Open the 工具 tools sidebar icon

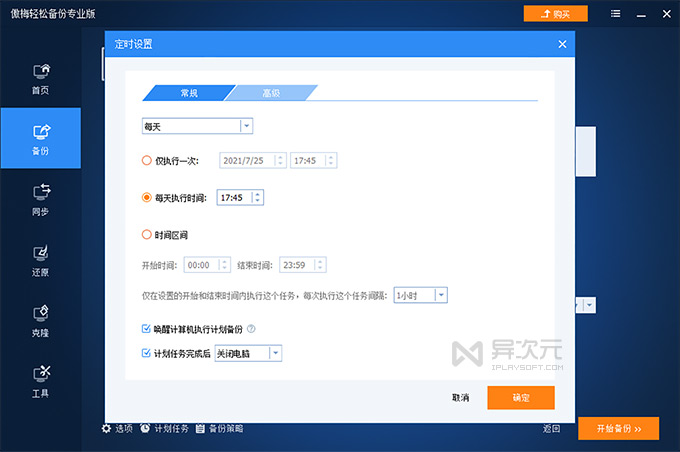[41, 382]
